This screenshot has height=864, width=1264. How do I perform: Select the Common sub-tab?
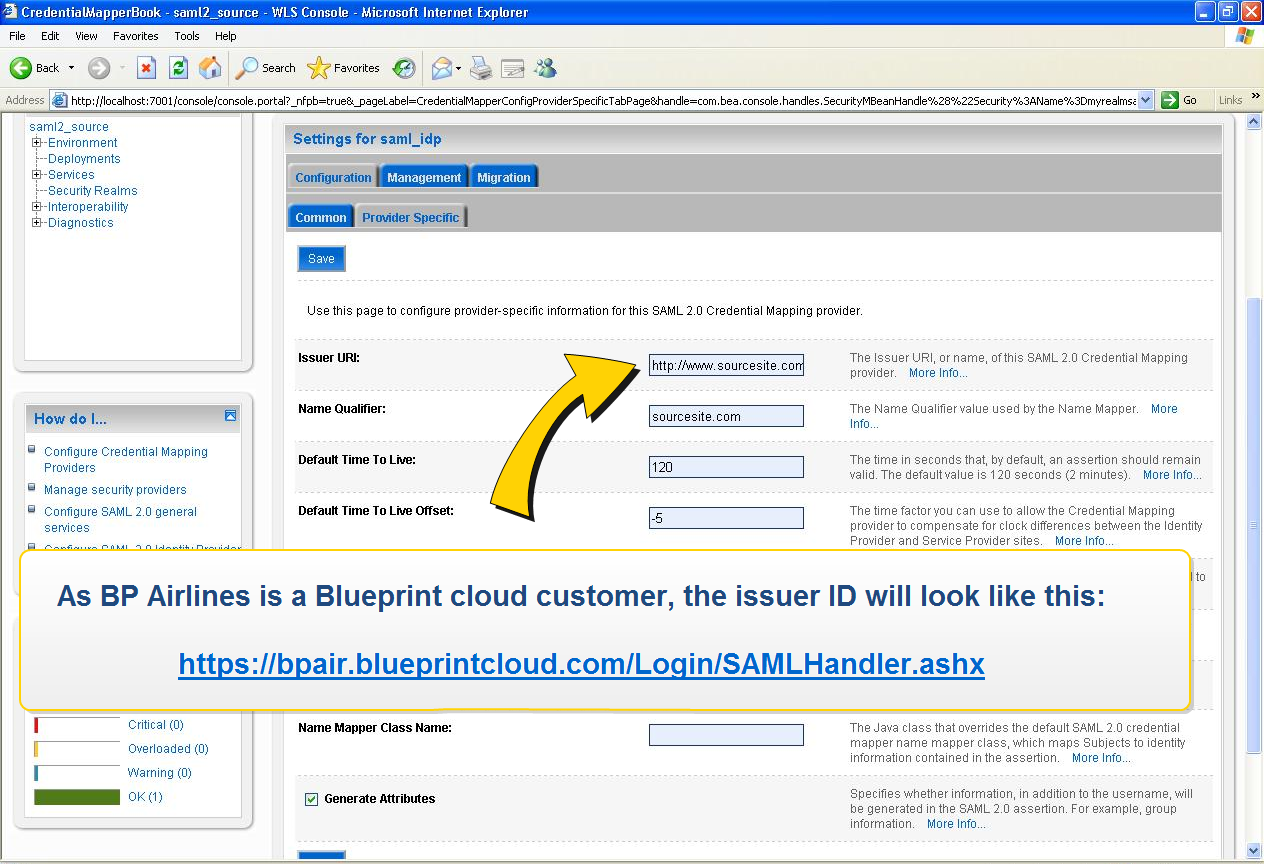(321, 217)
